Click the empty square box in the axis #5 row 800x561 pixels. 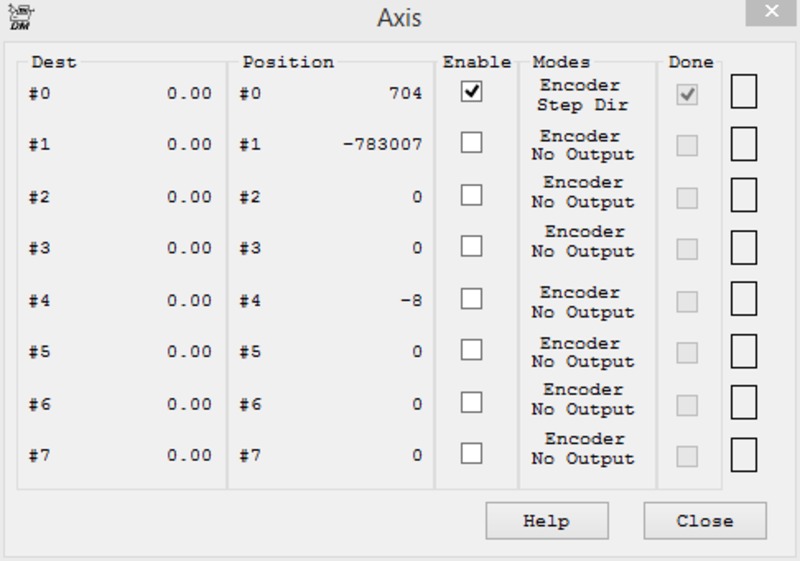[743, 351]
